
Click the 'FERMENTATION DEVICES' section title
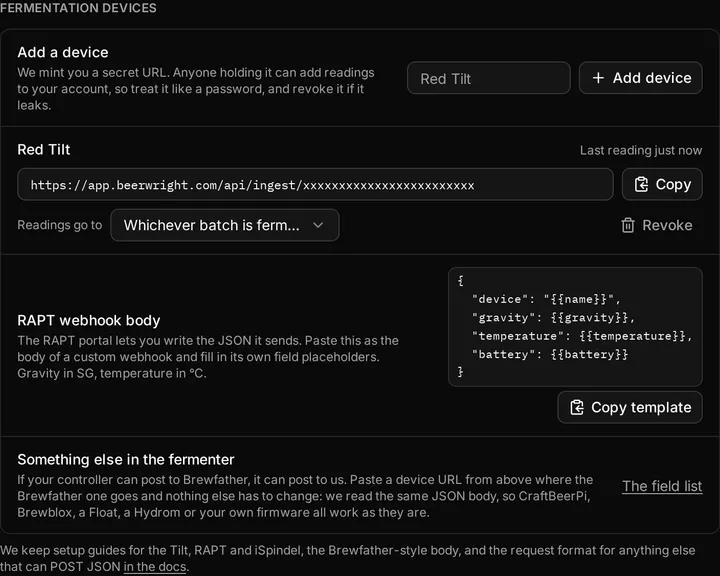click(78, 8)
